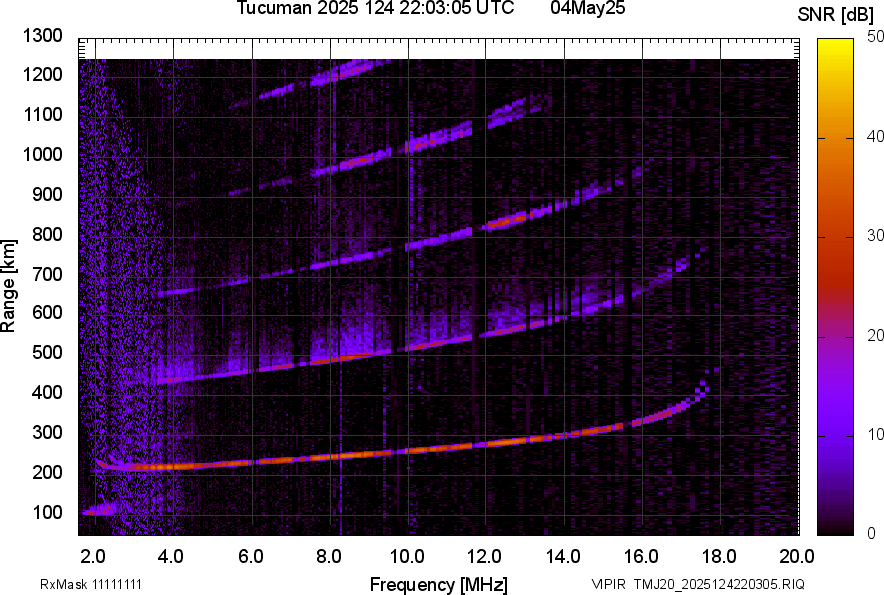Click the frequency tick label '12.0'

pyautogui.click(x=484, y=557)
